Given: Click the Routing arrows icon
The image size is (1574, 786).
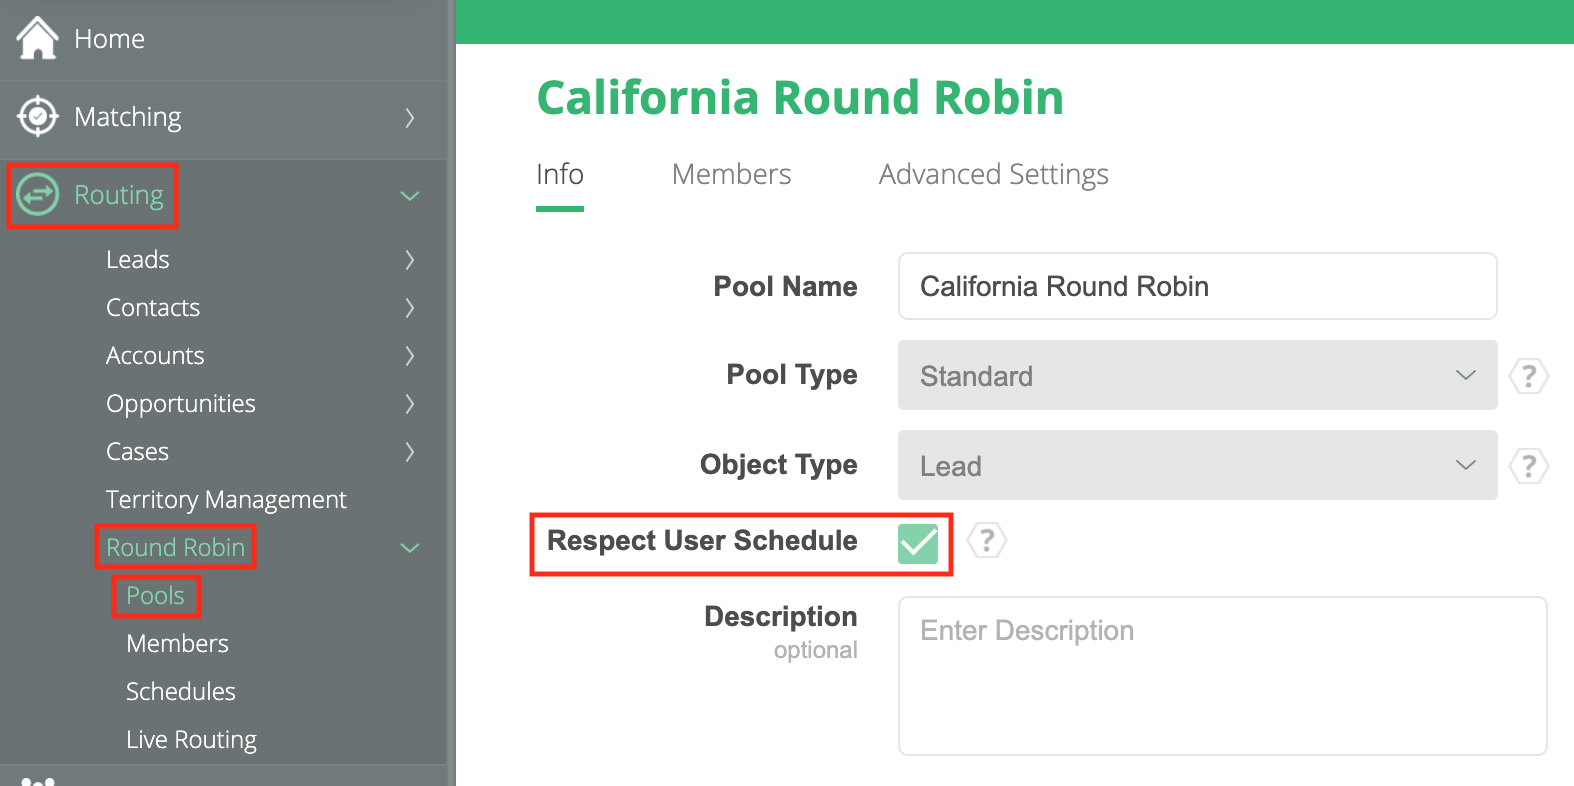Looking at the screenshot, I should point(38,195).
